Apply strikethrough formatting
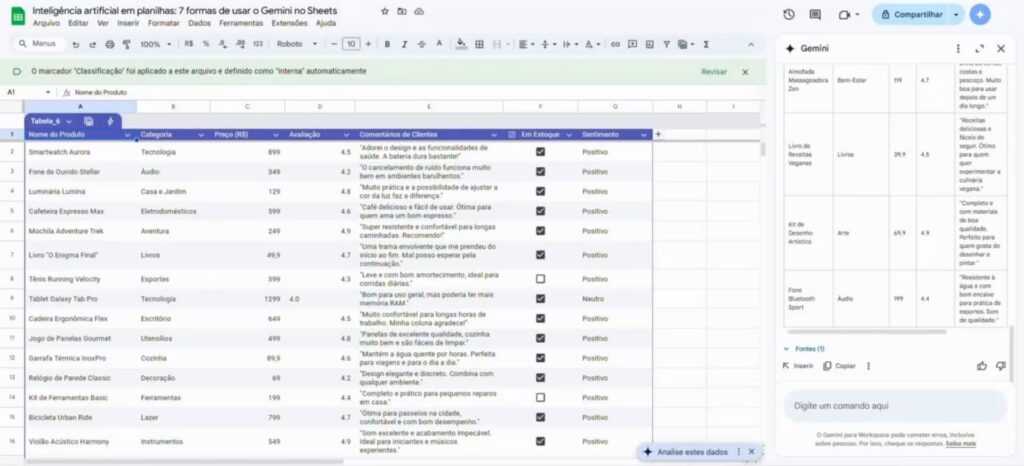 click(421, 44)
